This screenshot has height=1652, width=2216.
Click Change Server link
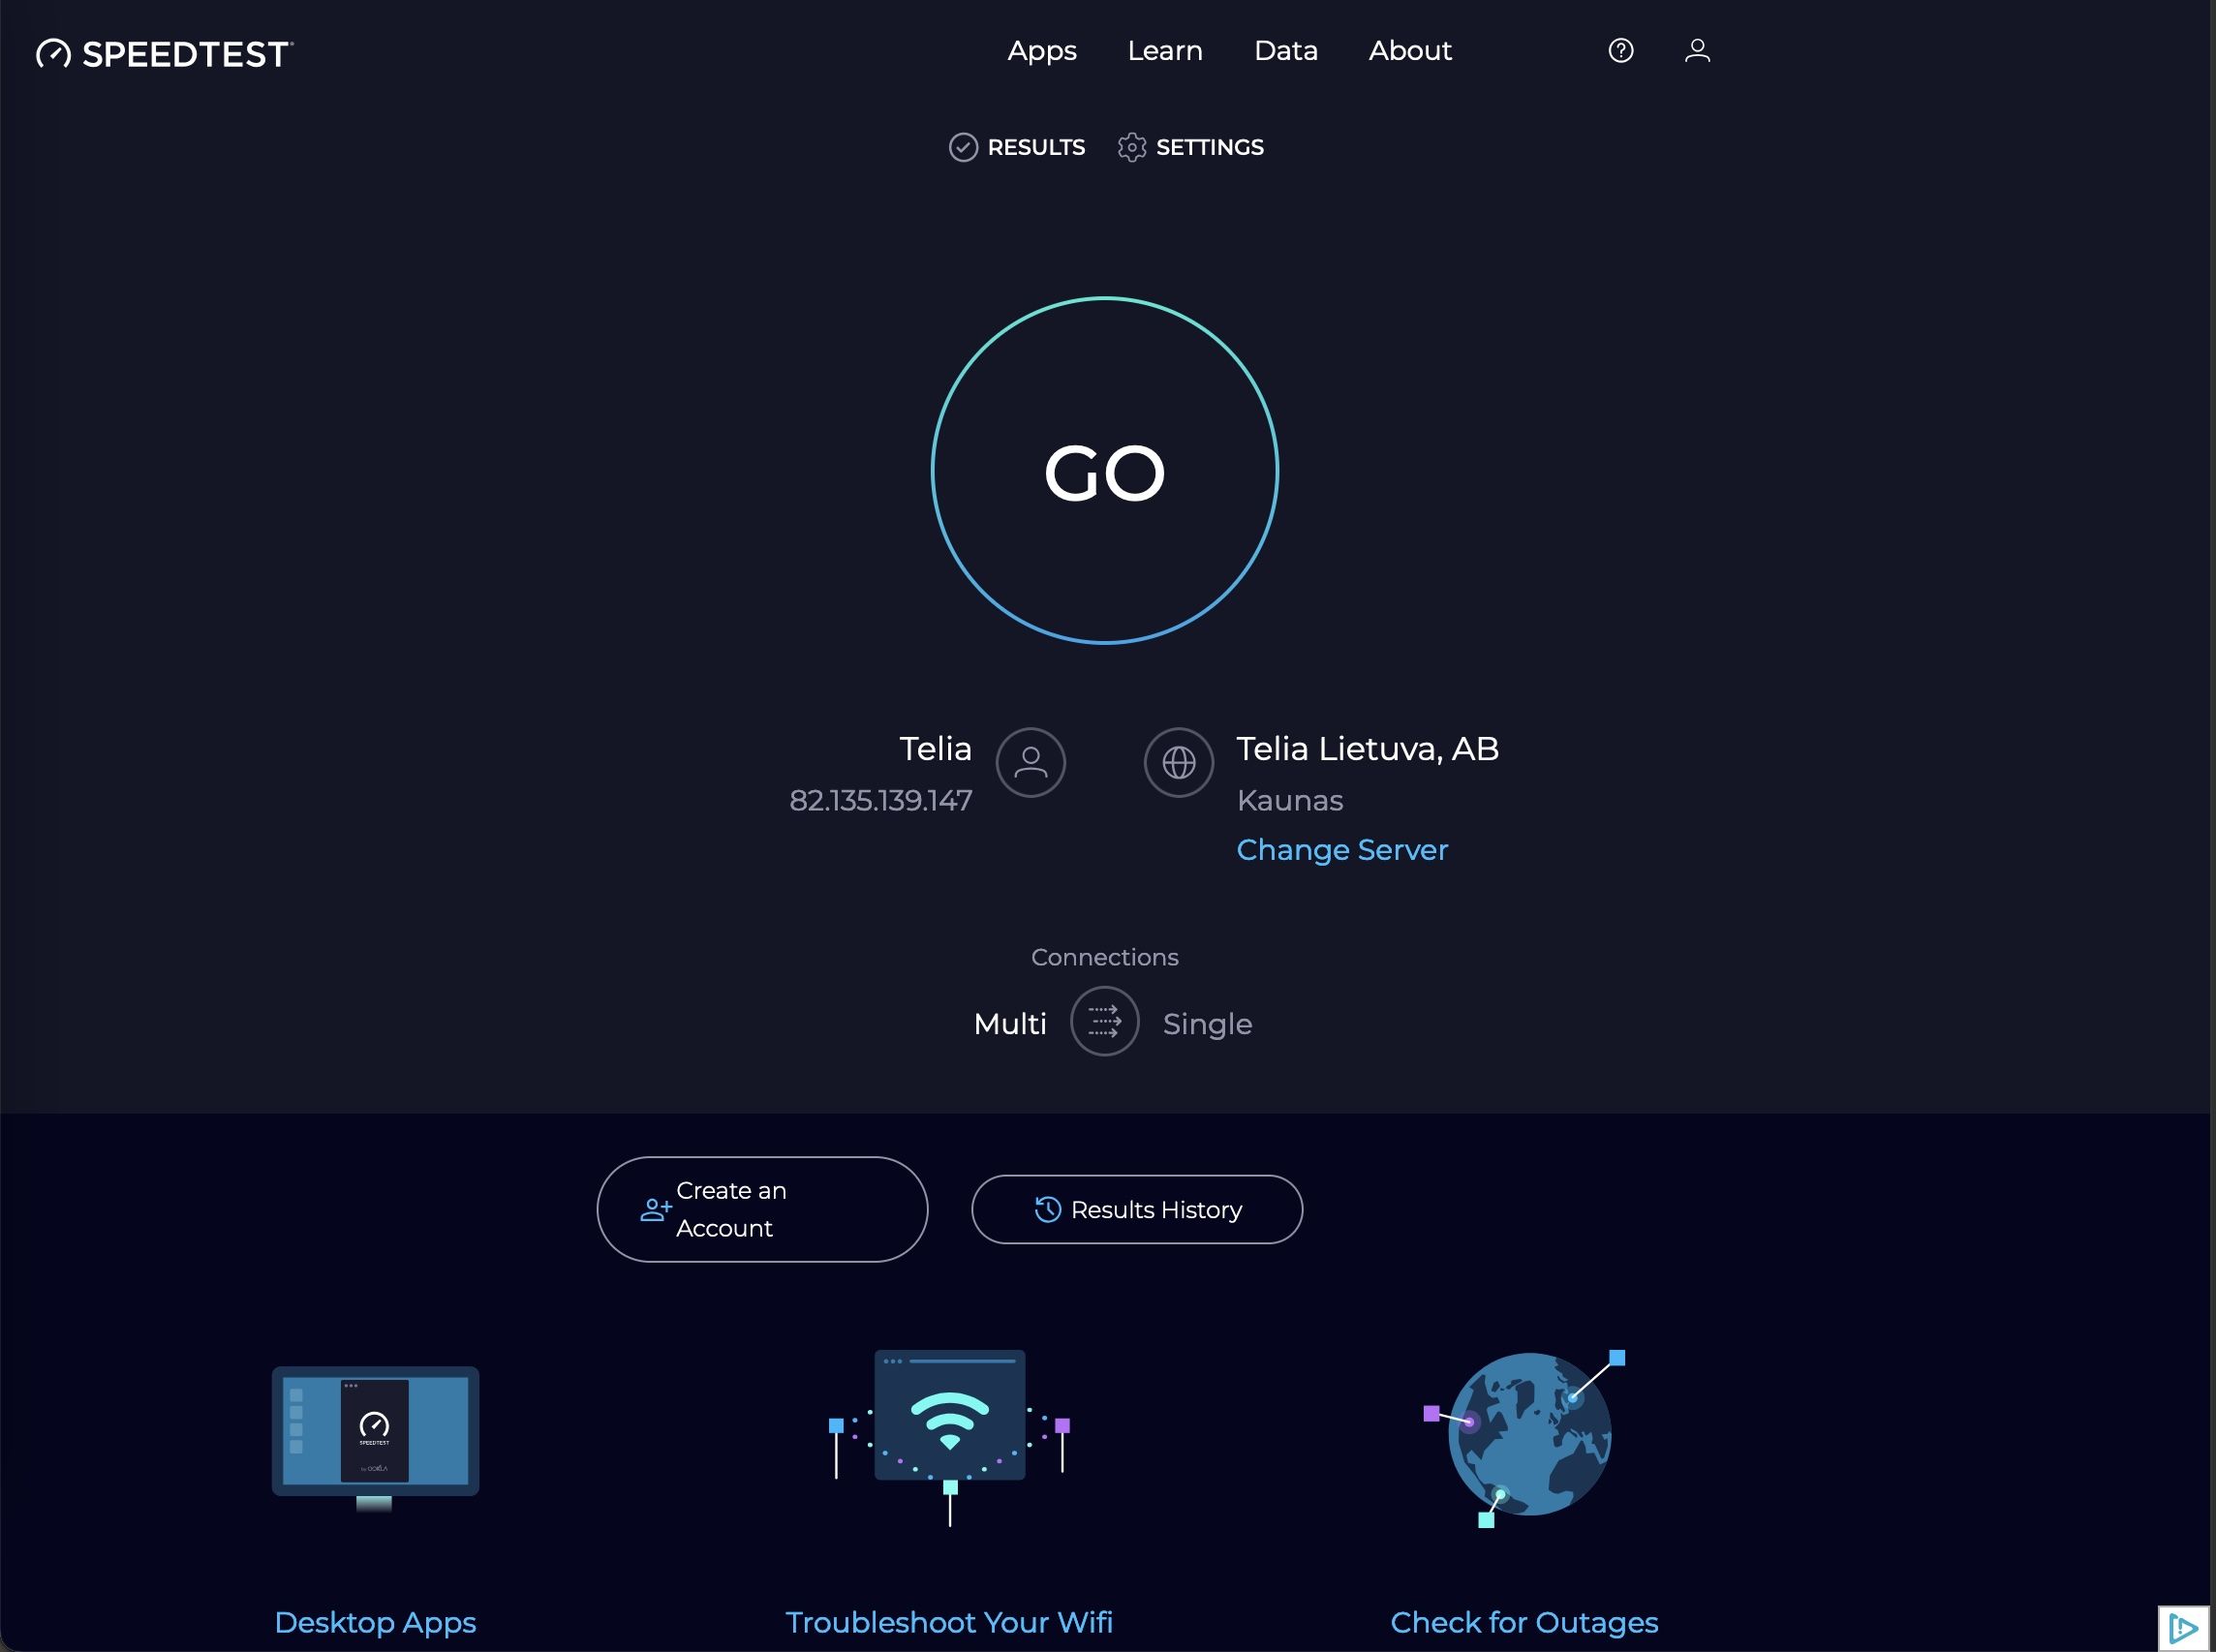click(1341, 850)
